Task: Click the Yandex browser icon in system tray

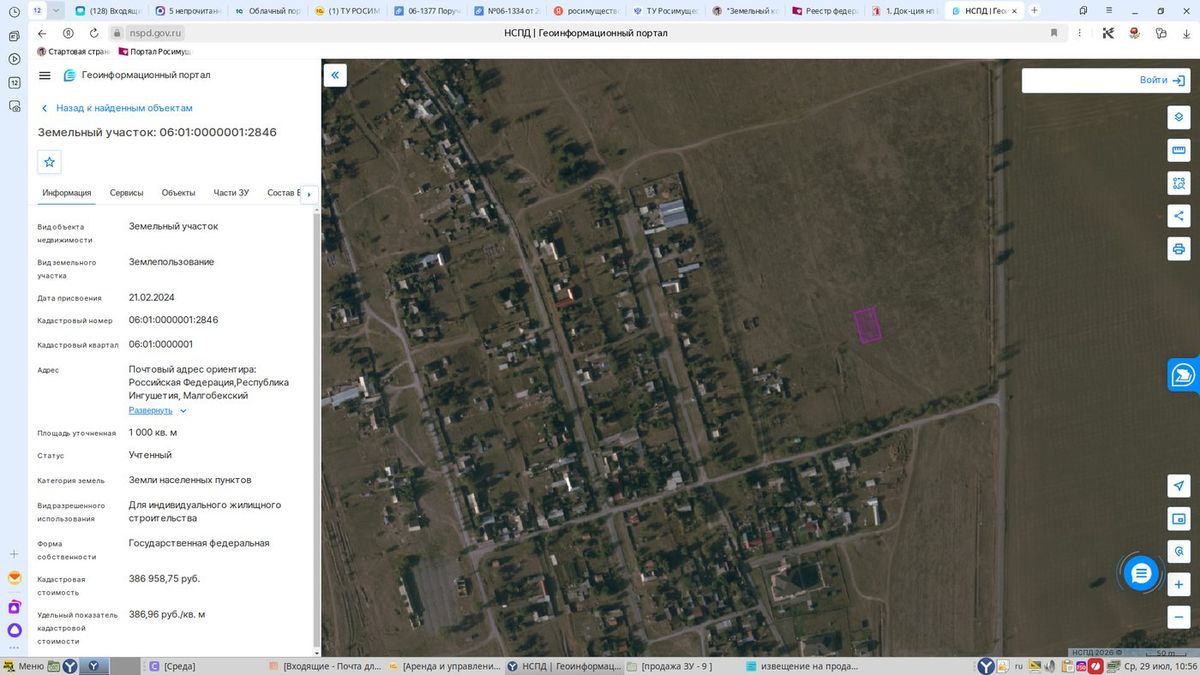Action: pyautogui.click(x=987, y=666)
